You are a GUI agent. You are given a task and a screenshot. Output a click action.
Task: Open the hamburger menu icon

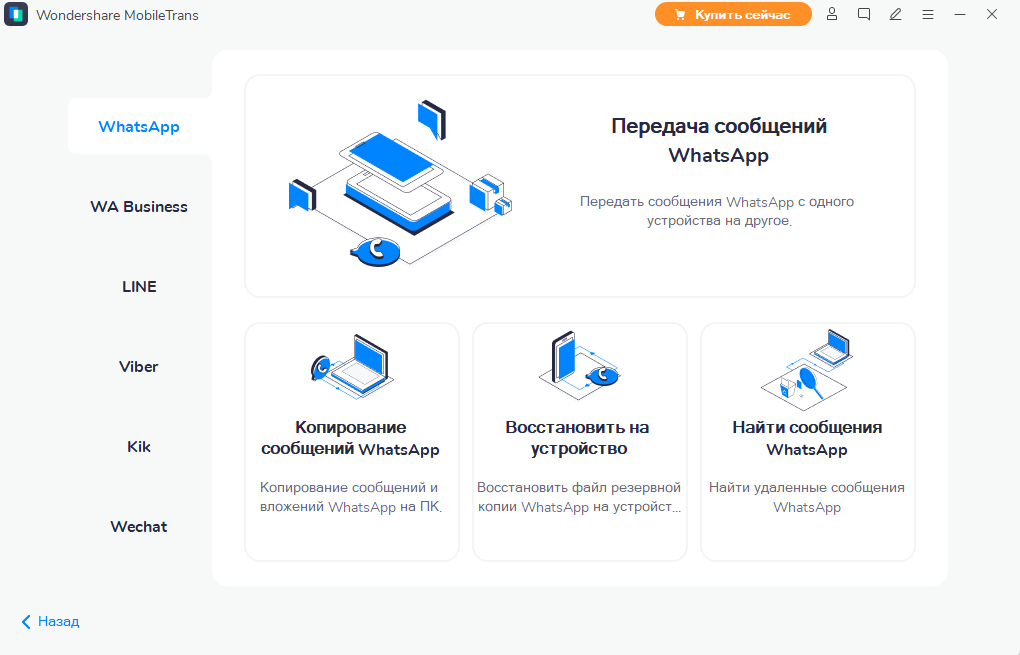pyautogui.click(x=928, y=14)
